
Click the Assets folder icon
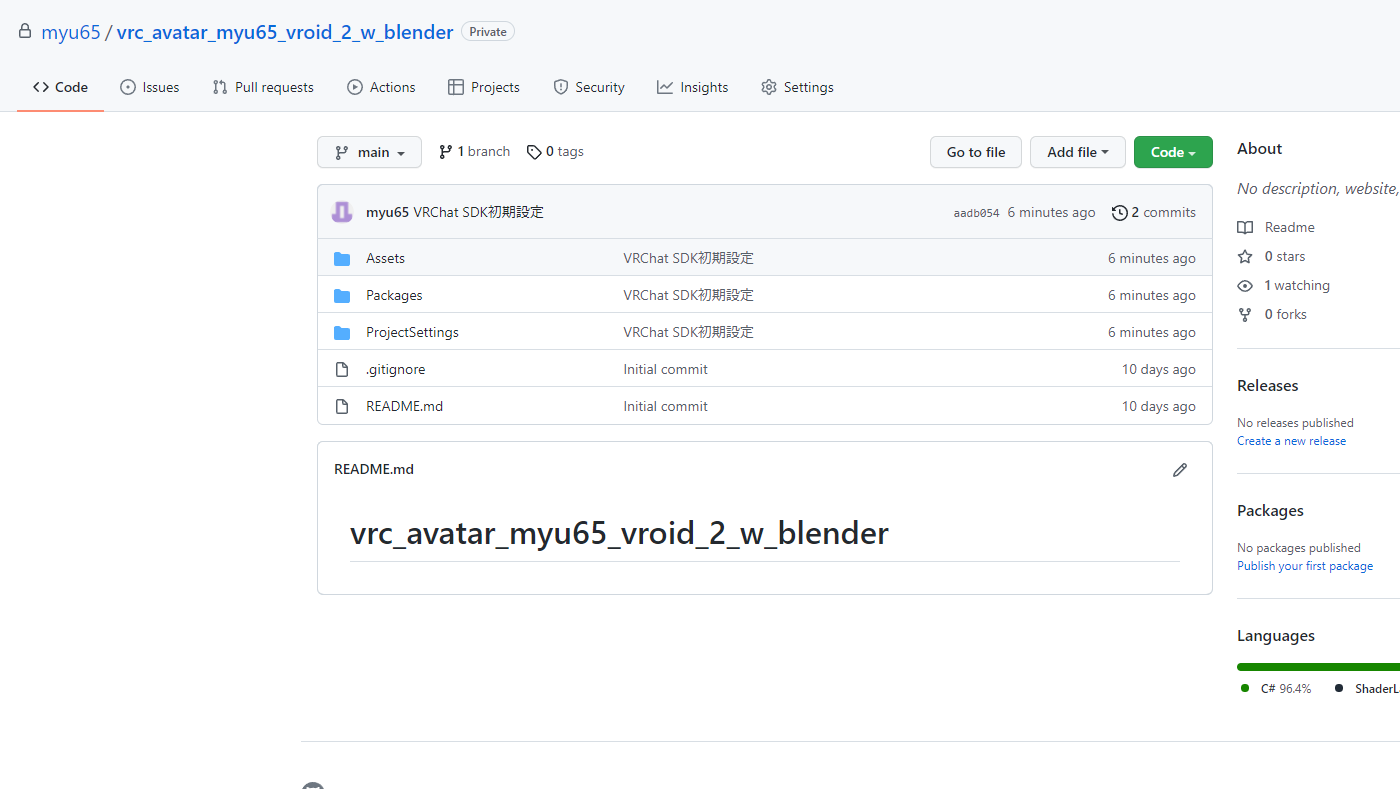click(x=342, y=258)
